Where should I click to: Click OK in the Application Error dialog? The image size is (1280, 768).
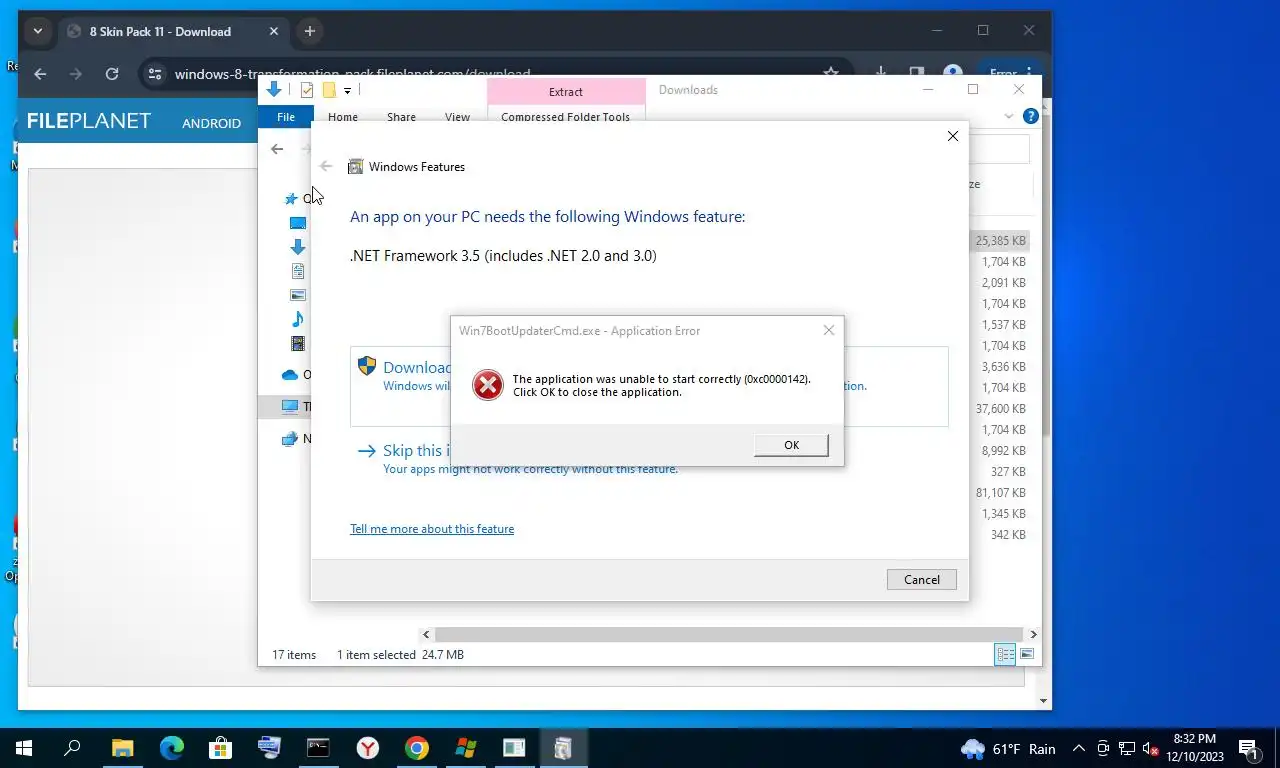(791, 445)
